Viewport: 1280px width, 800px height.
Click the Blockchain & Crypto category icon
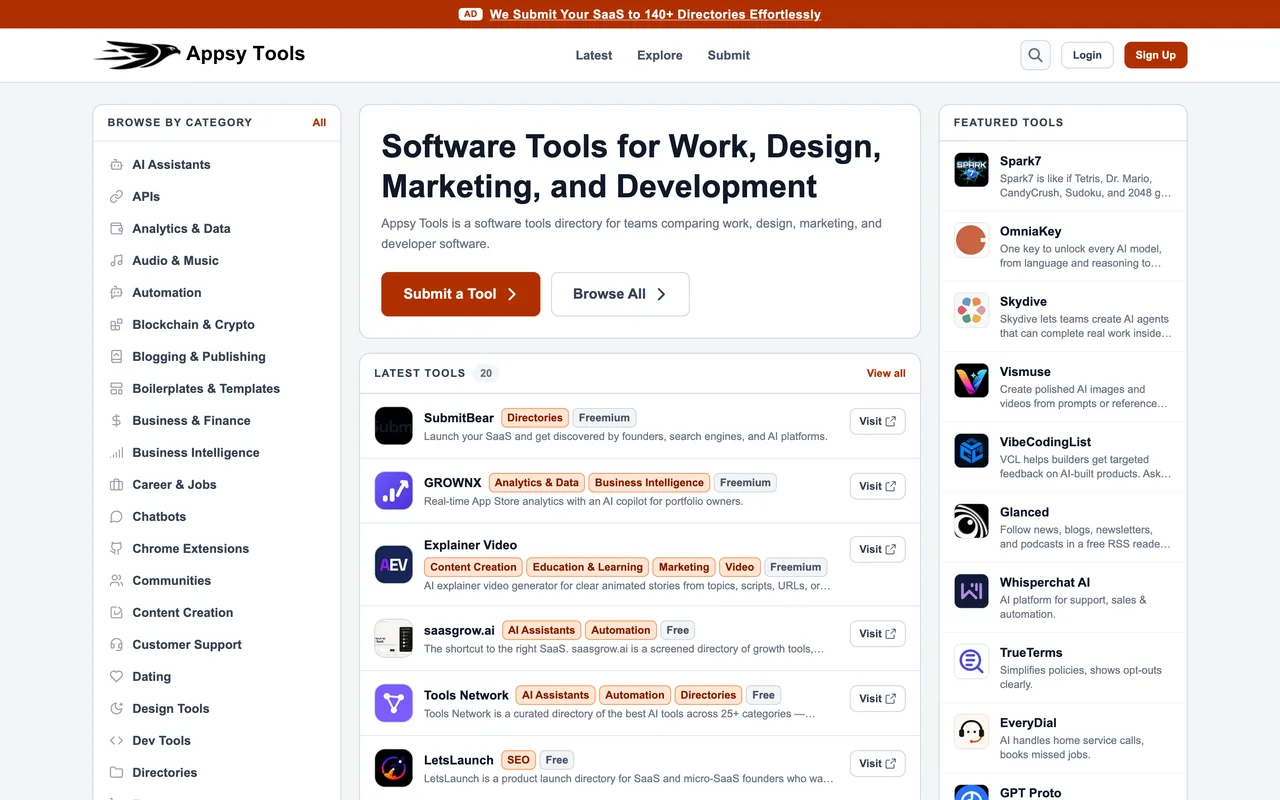[x=116, y=325]
